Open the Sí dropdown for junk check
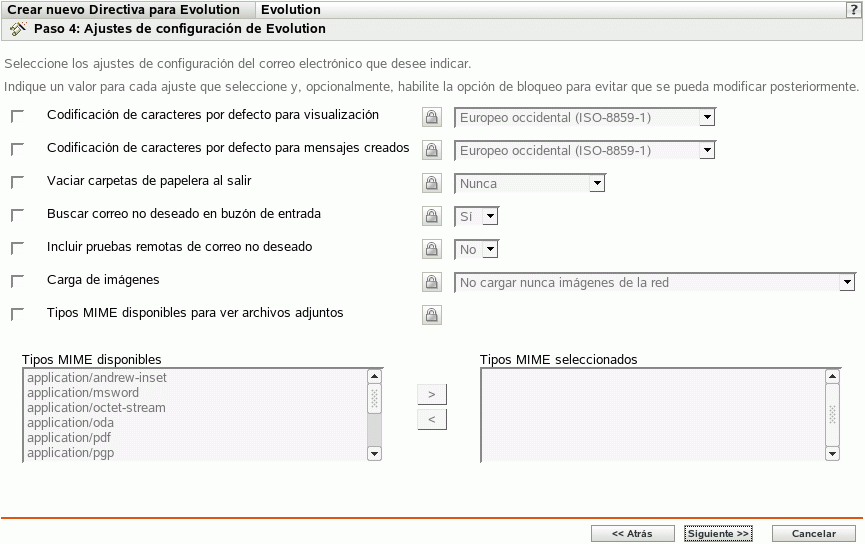 click(477, 217)
